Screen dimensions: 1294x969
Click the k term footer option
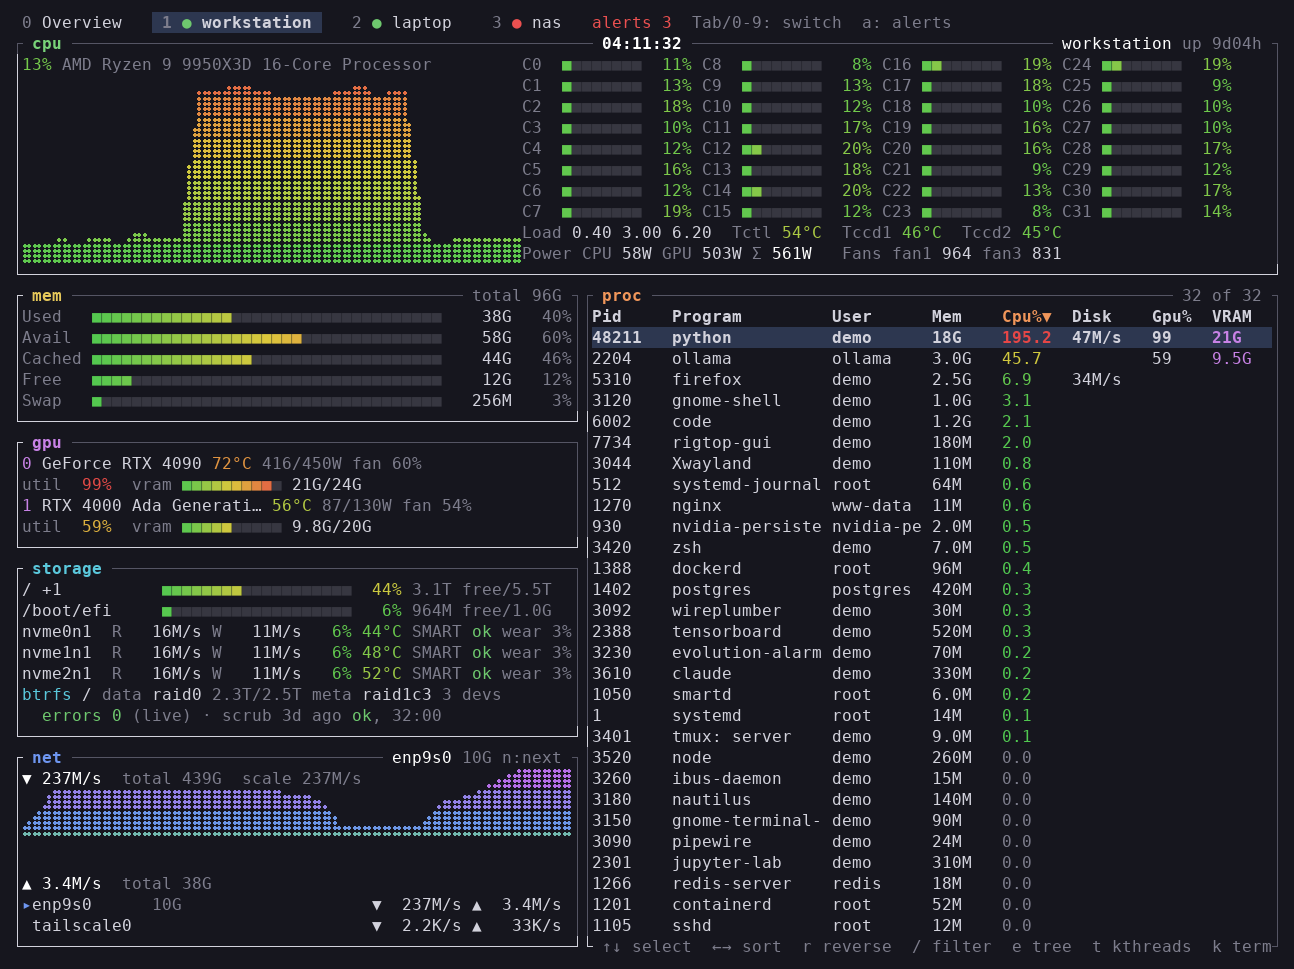[x=1242, y=946]
